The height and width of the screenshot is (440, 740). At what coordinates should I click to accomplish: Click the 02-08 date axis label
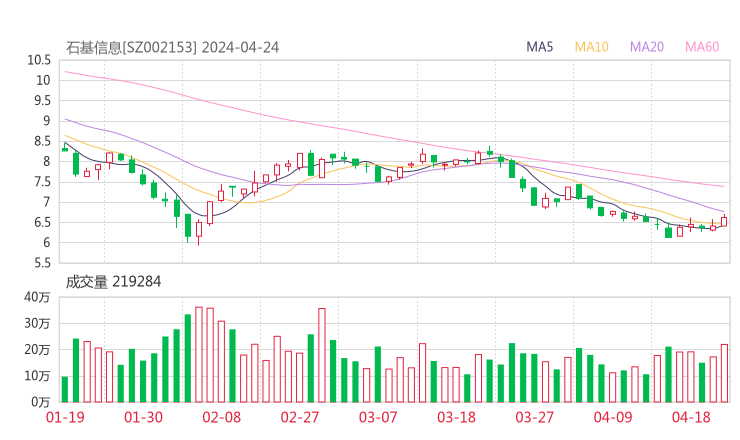222,417
